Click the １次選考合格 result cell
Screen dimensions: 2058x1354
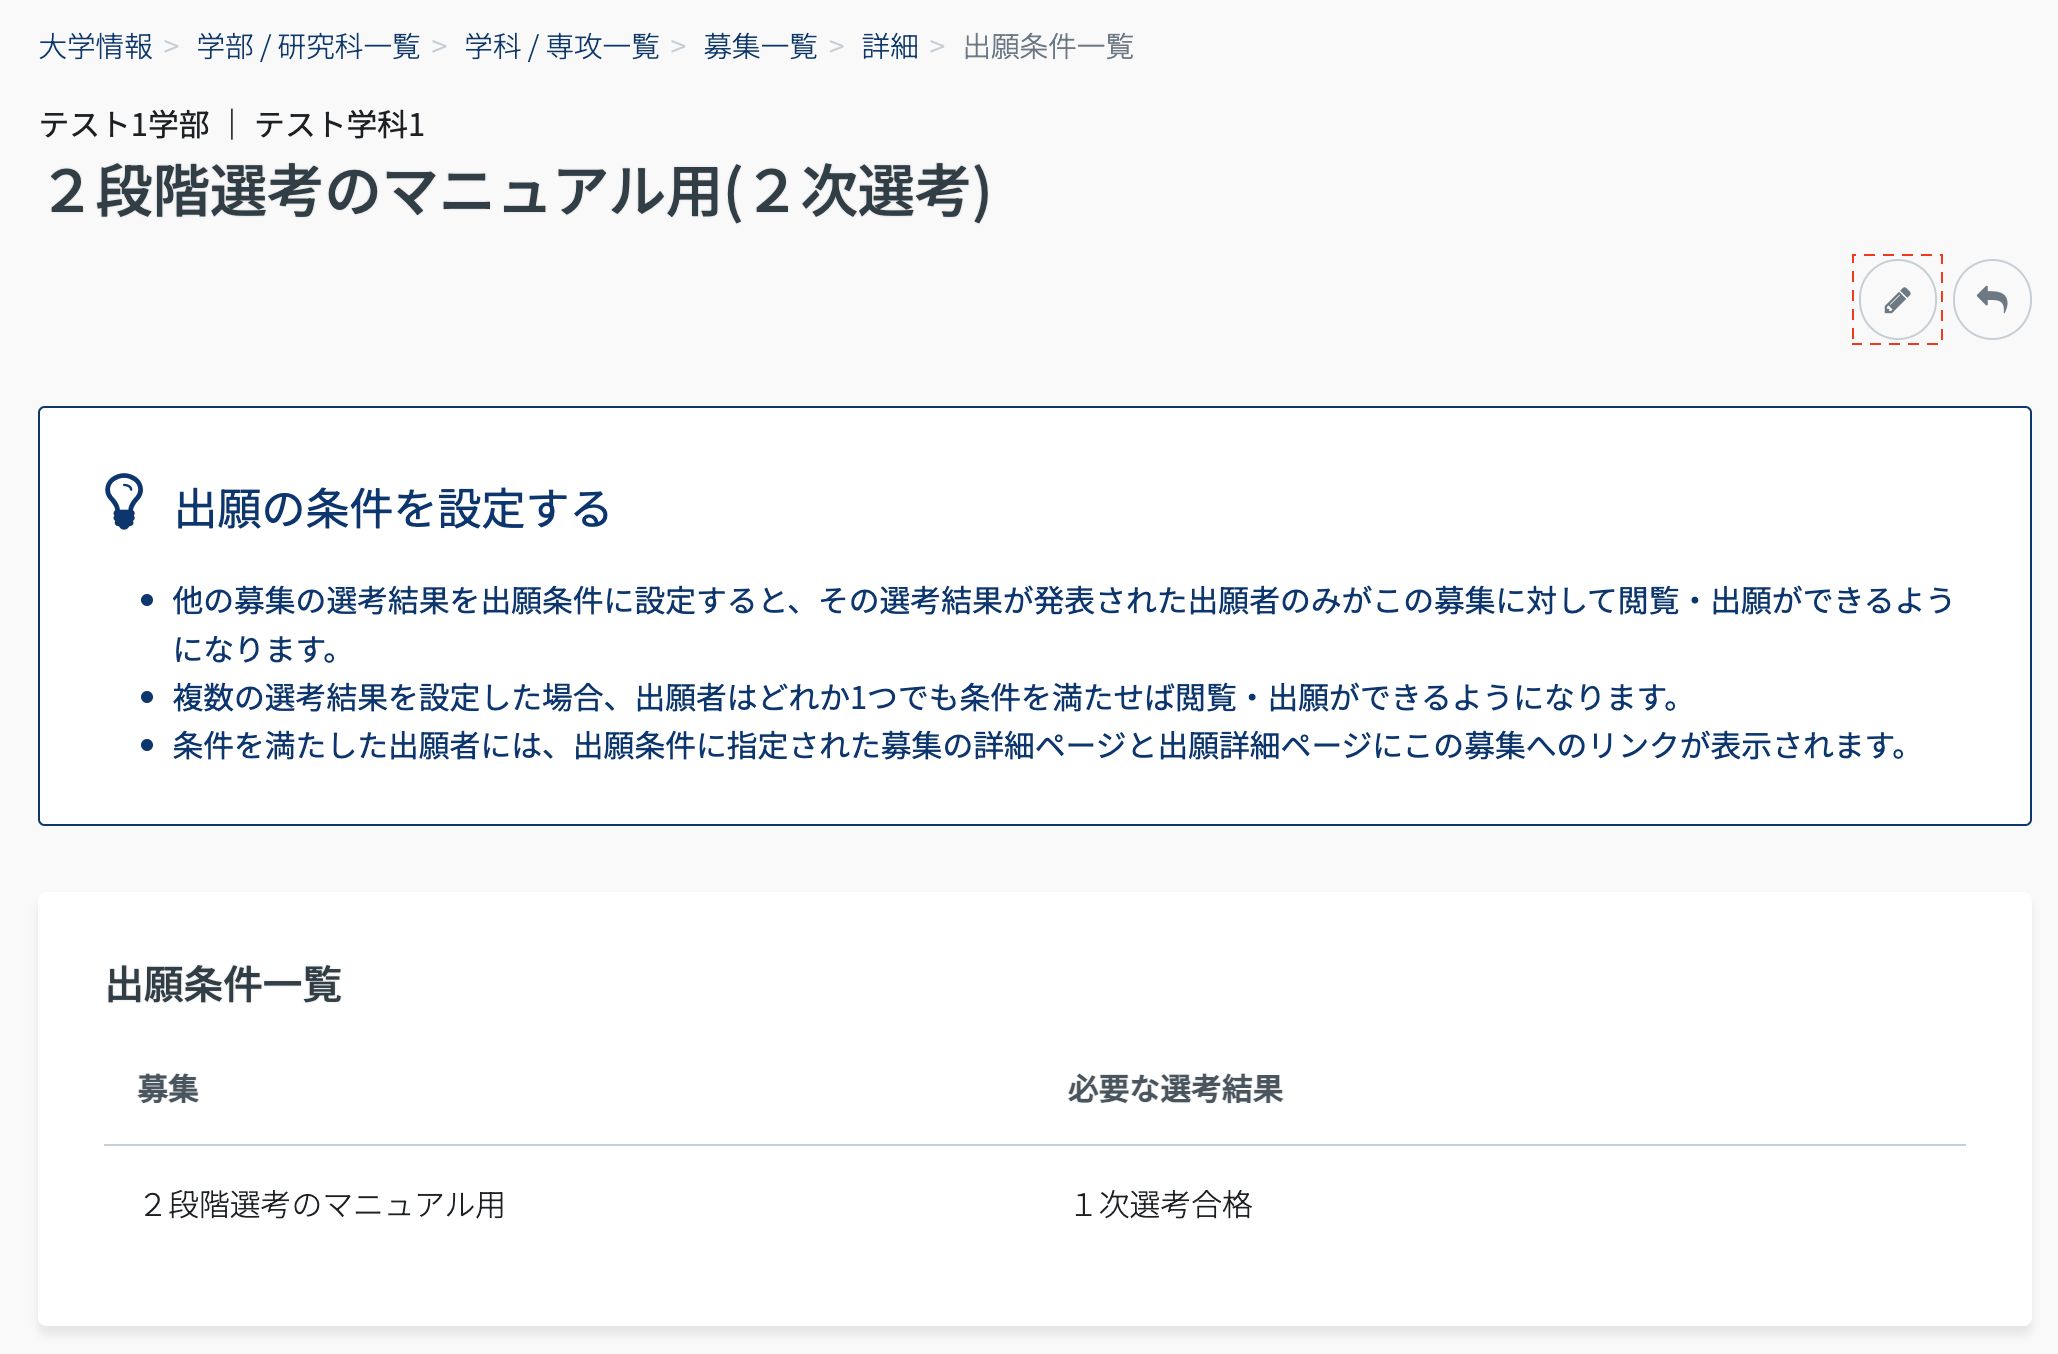click(1162, 1204)
